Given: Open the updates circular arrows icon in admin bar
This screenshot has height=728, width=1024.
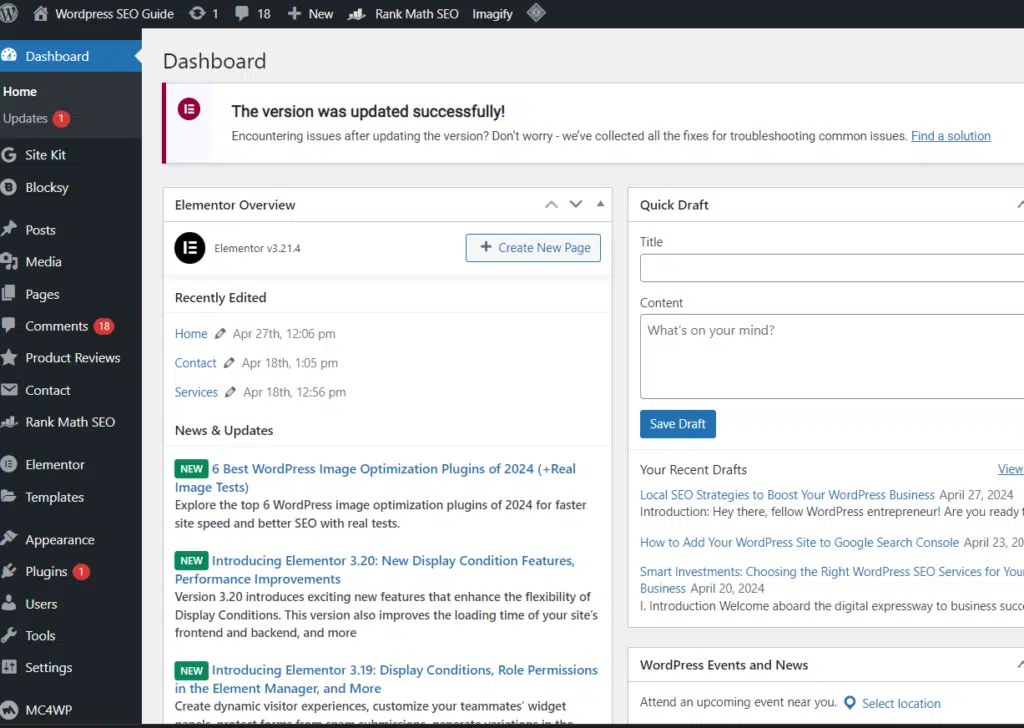Looking at the screenshot, I should [197, 14].
